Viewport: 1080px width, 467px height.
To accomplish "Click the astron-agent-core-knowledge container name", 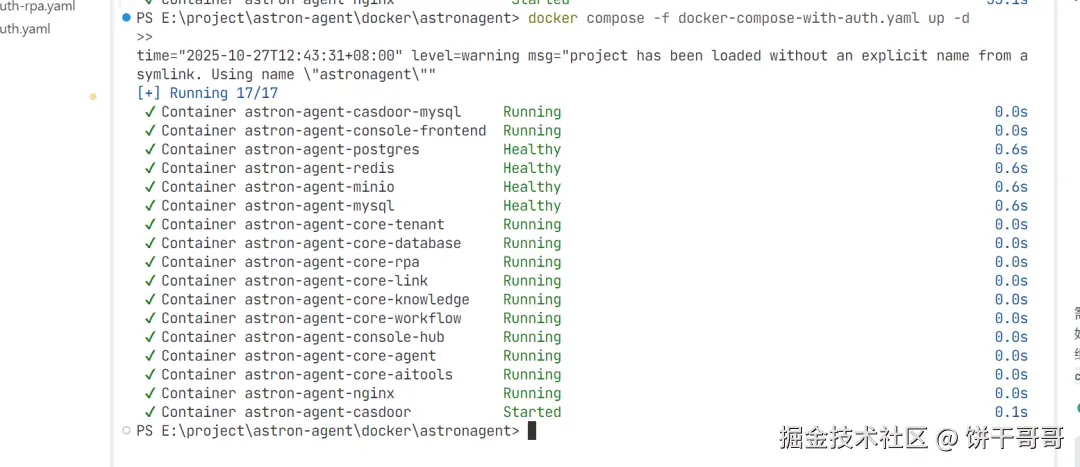I will tap(357, 299).
